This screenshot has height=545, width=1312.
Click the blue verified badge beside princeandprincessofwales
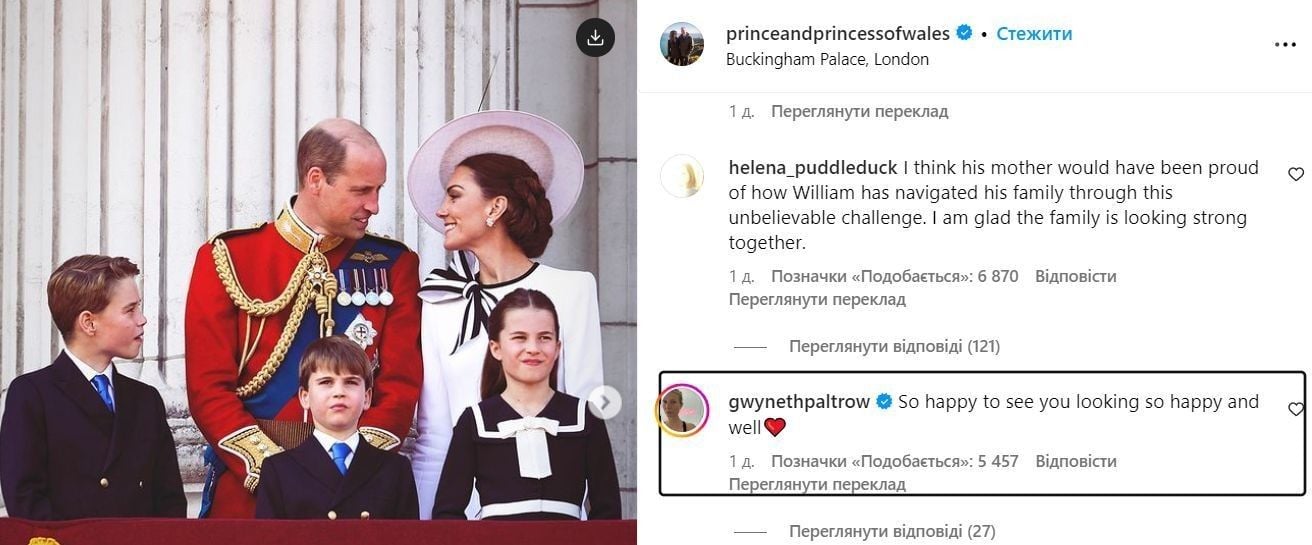(965, 33)
